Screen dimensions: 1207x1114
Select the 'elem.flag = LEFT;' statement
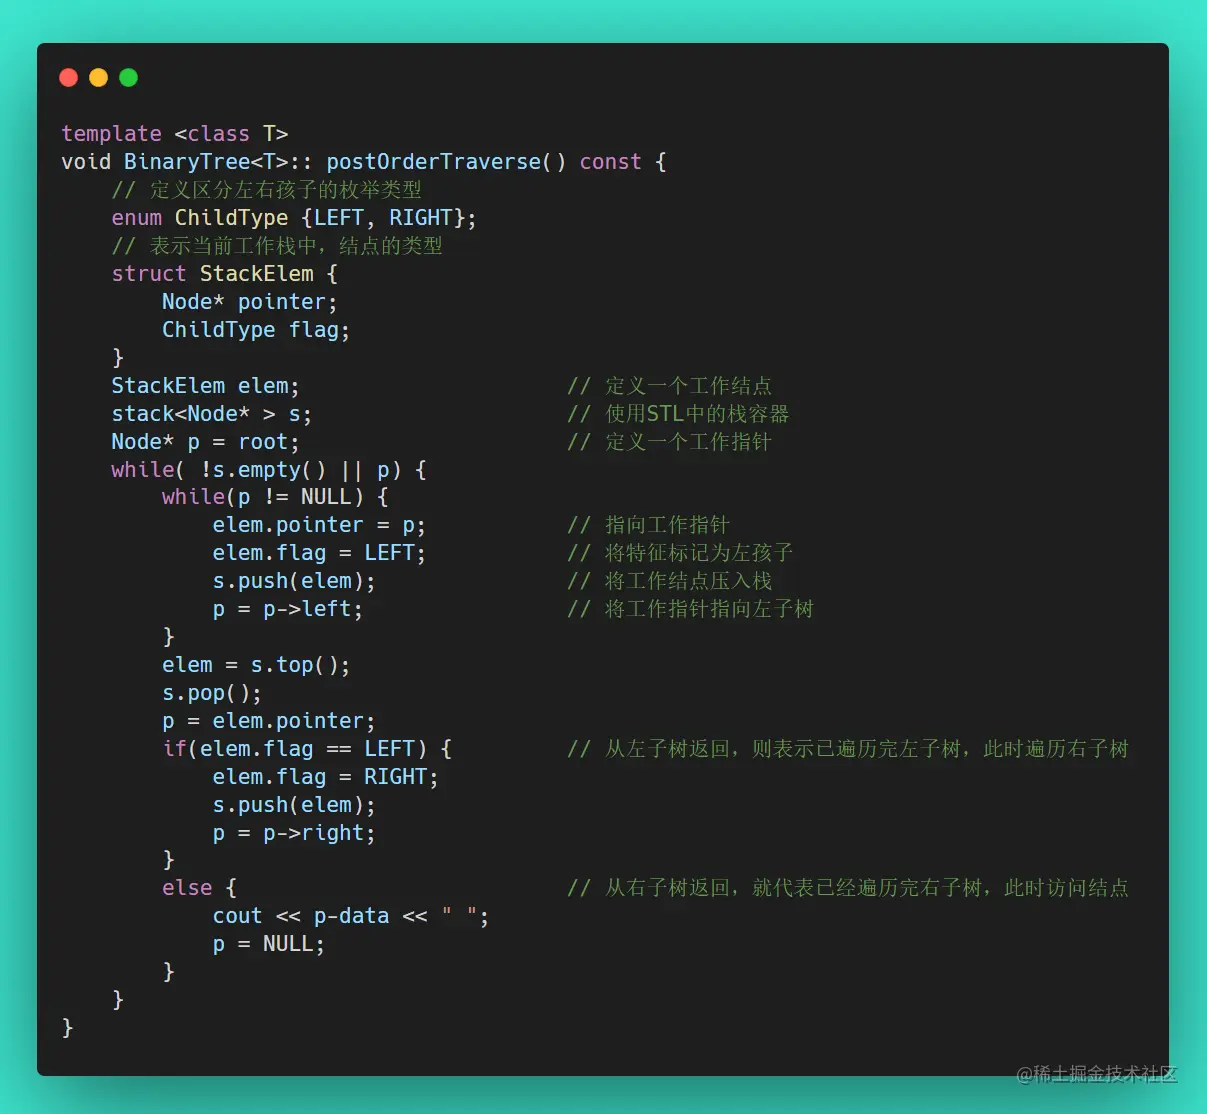[319, 553]
